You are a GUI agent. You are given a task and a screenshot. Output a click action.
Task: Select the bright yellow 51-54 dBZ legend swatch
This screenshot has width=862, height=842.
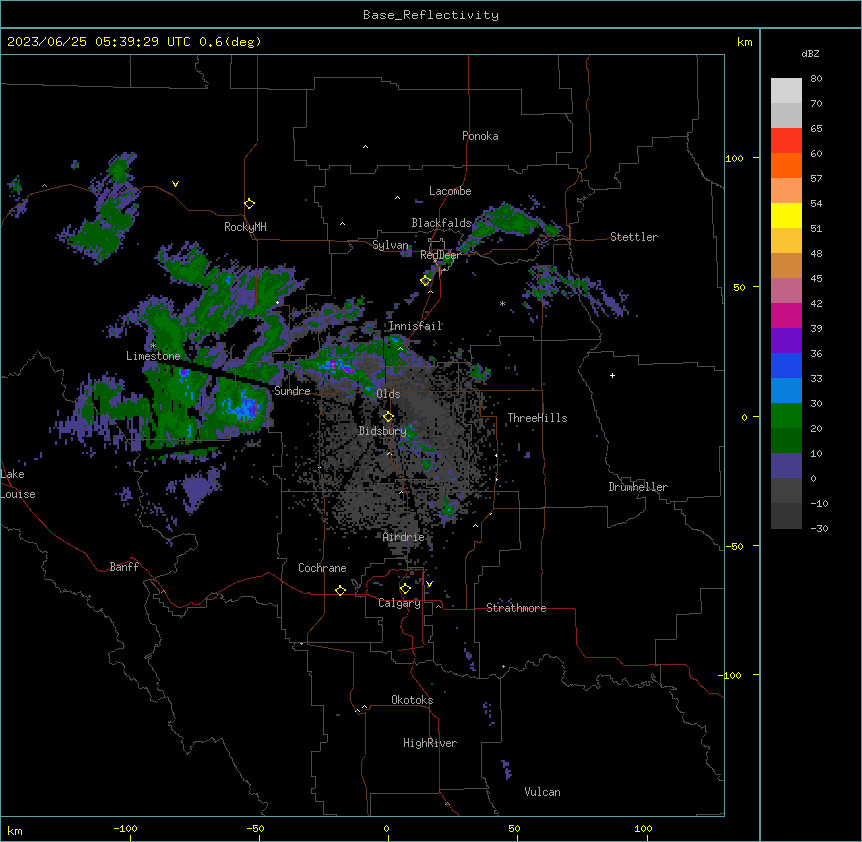pyautogui.click(x=786, y=215)
